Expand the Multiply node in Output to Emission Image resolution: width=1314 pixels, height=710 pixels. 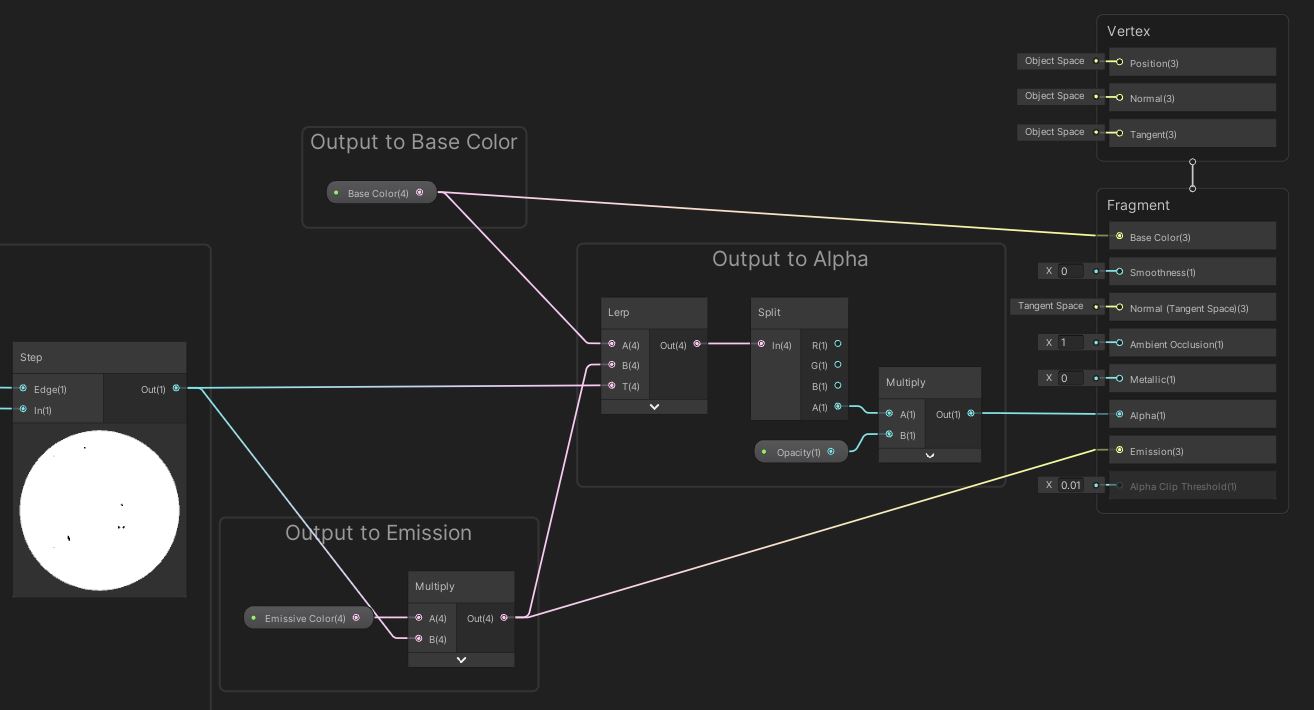[461, 659]
